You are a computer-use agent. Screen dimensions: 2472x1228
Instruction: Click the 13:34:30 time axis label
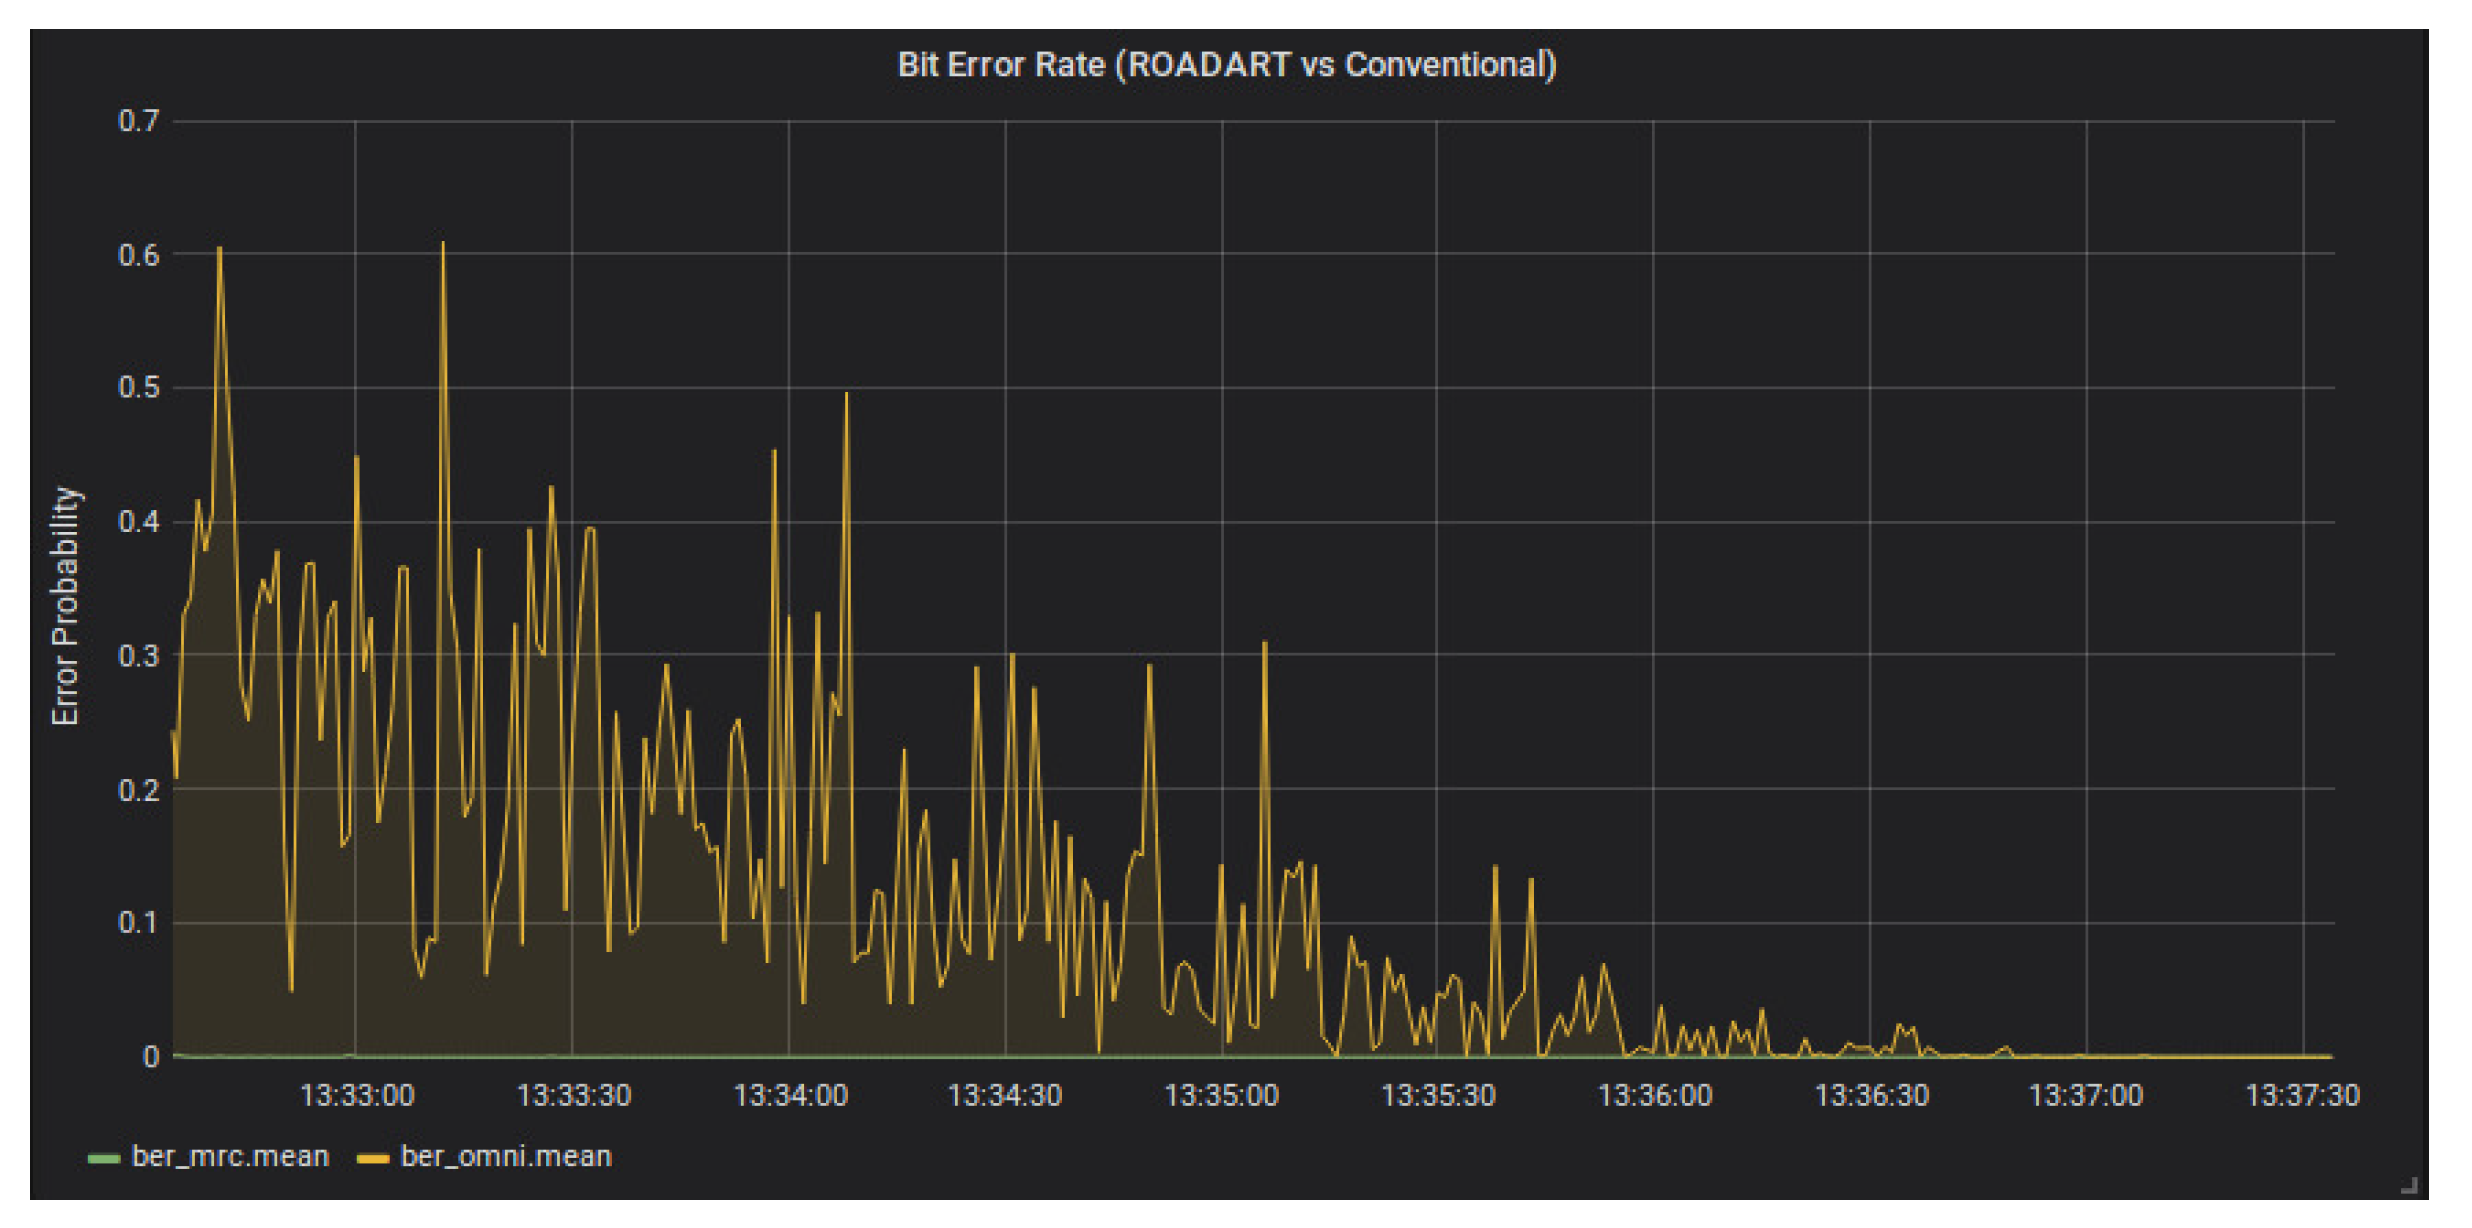coord(1004,1095)
